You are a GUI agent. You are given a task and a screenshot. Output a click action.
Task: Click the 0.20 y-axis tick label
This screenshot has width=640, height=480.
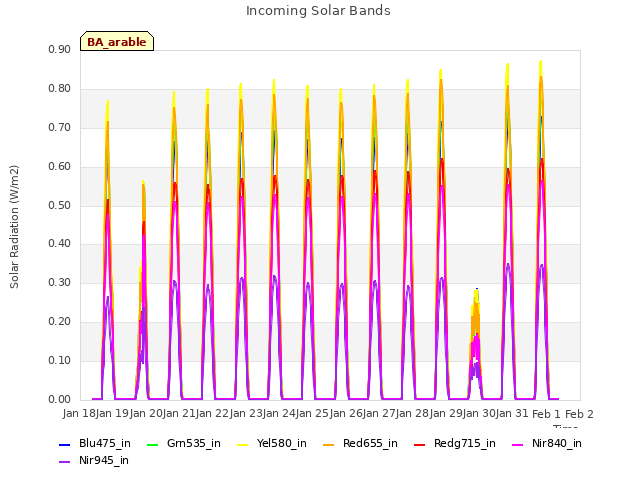coord(60,322)
